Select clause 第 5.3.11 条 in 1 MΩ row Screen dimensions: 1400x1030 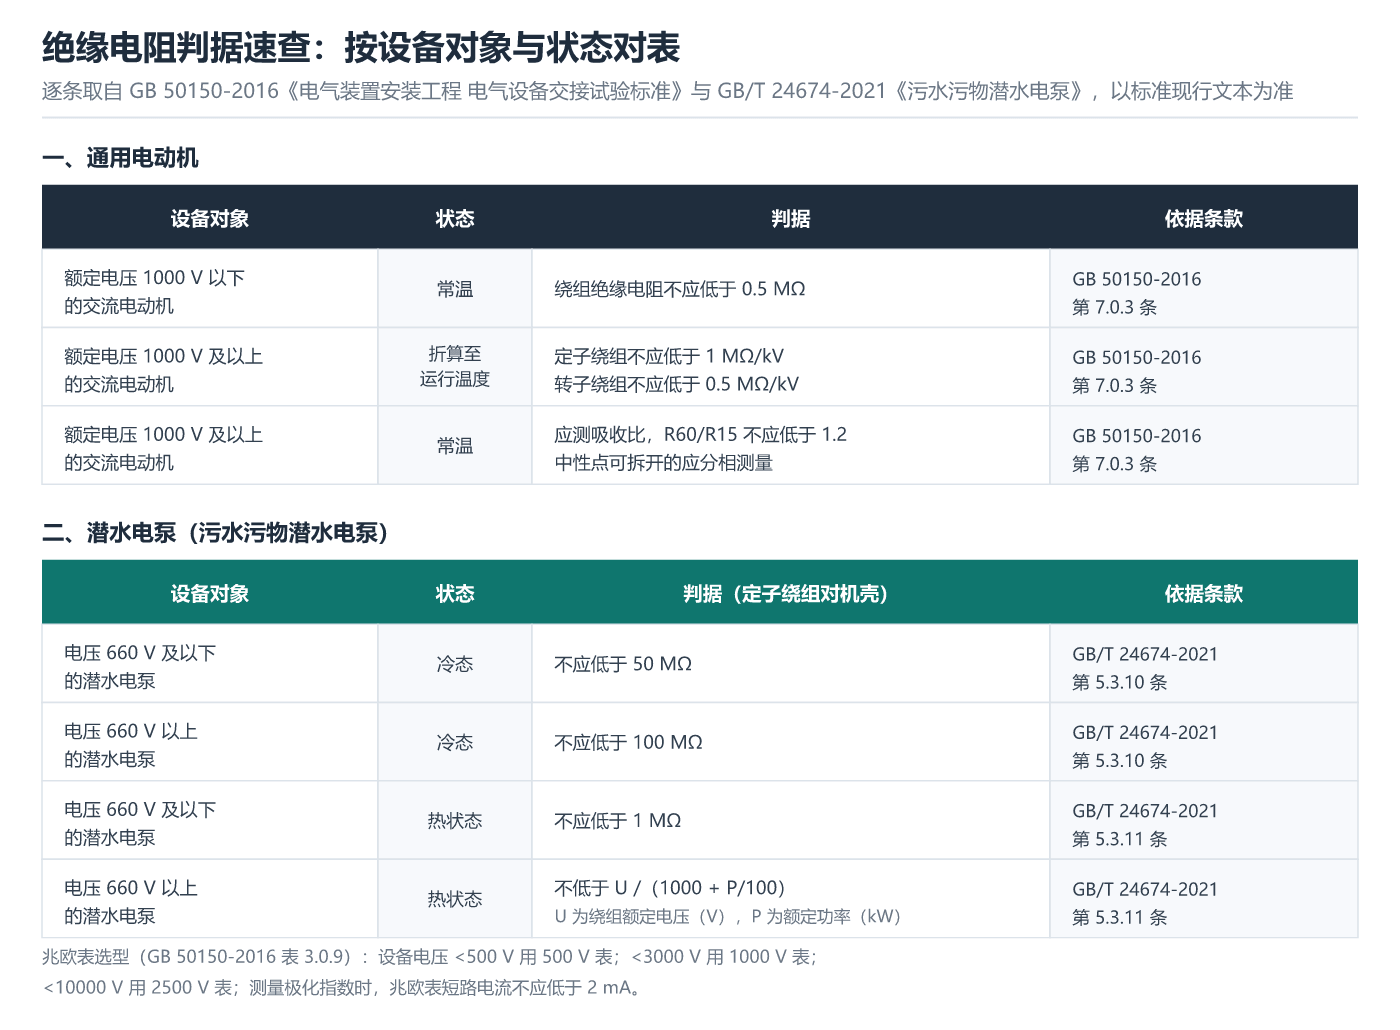coord(1120,839)
